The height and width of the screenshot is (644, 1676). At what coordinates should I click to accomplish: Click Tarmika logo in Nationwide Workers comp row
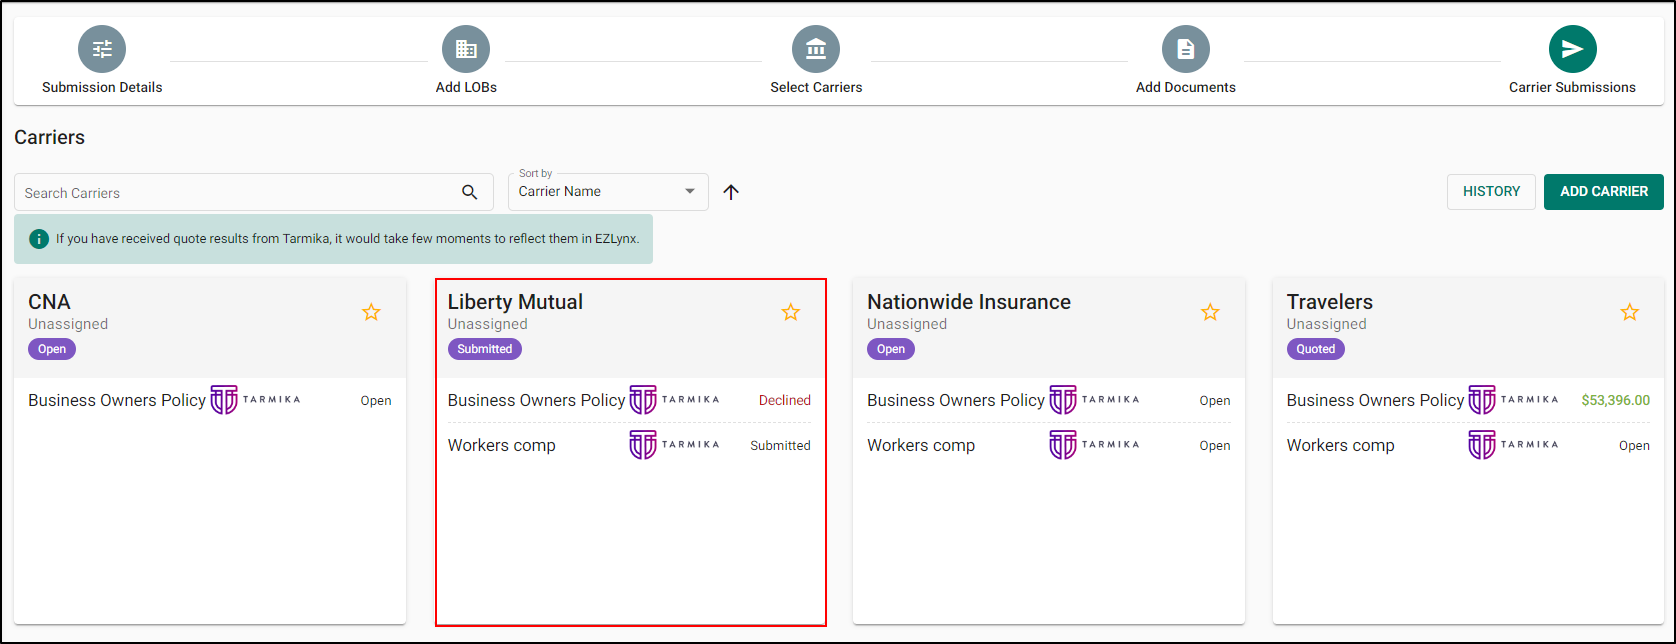[1094, 445]
